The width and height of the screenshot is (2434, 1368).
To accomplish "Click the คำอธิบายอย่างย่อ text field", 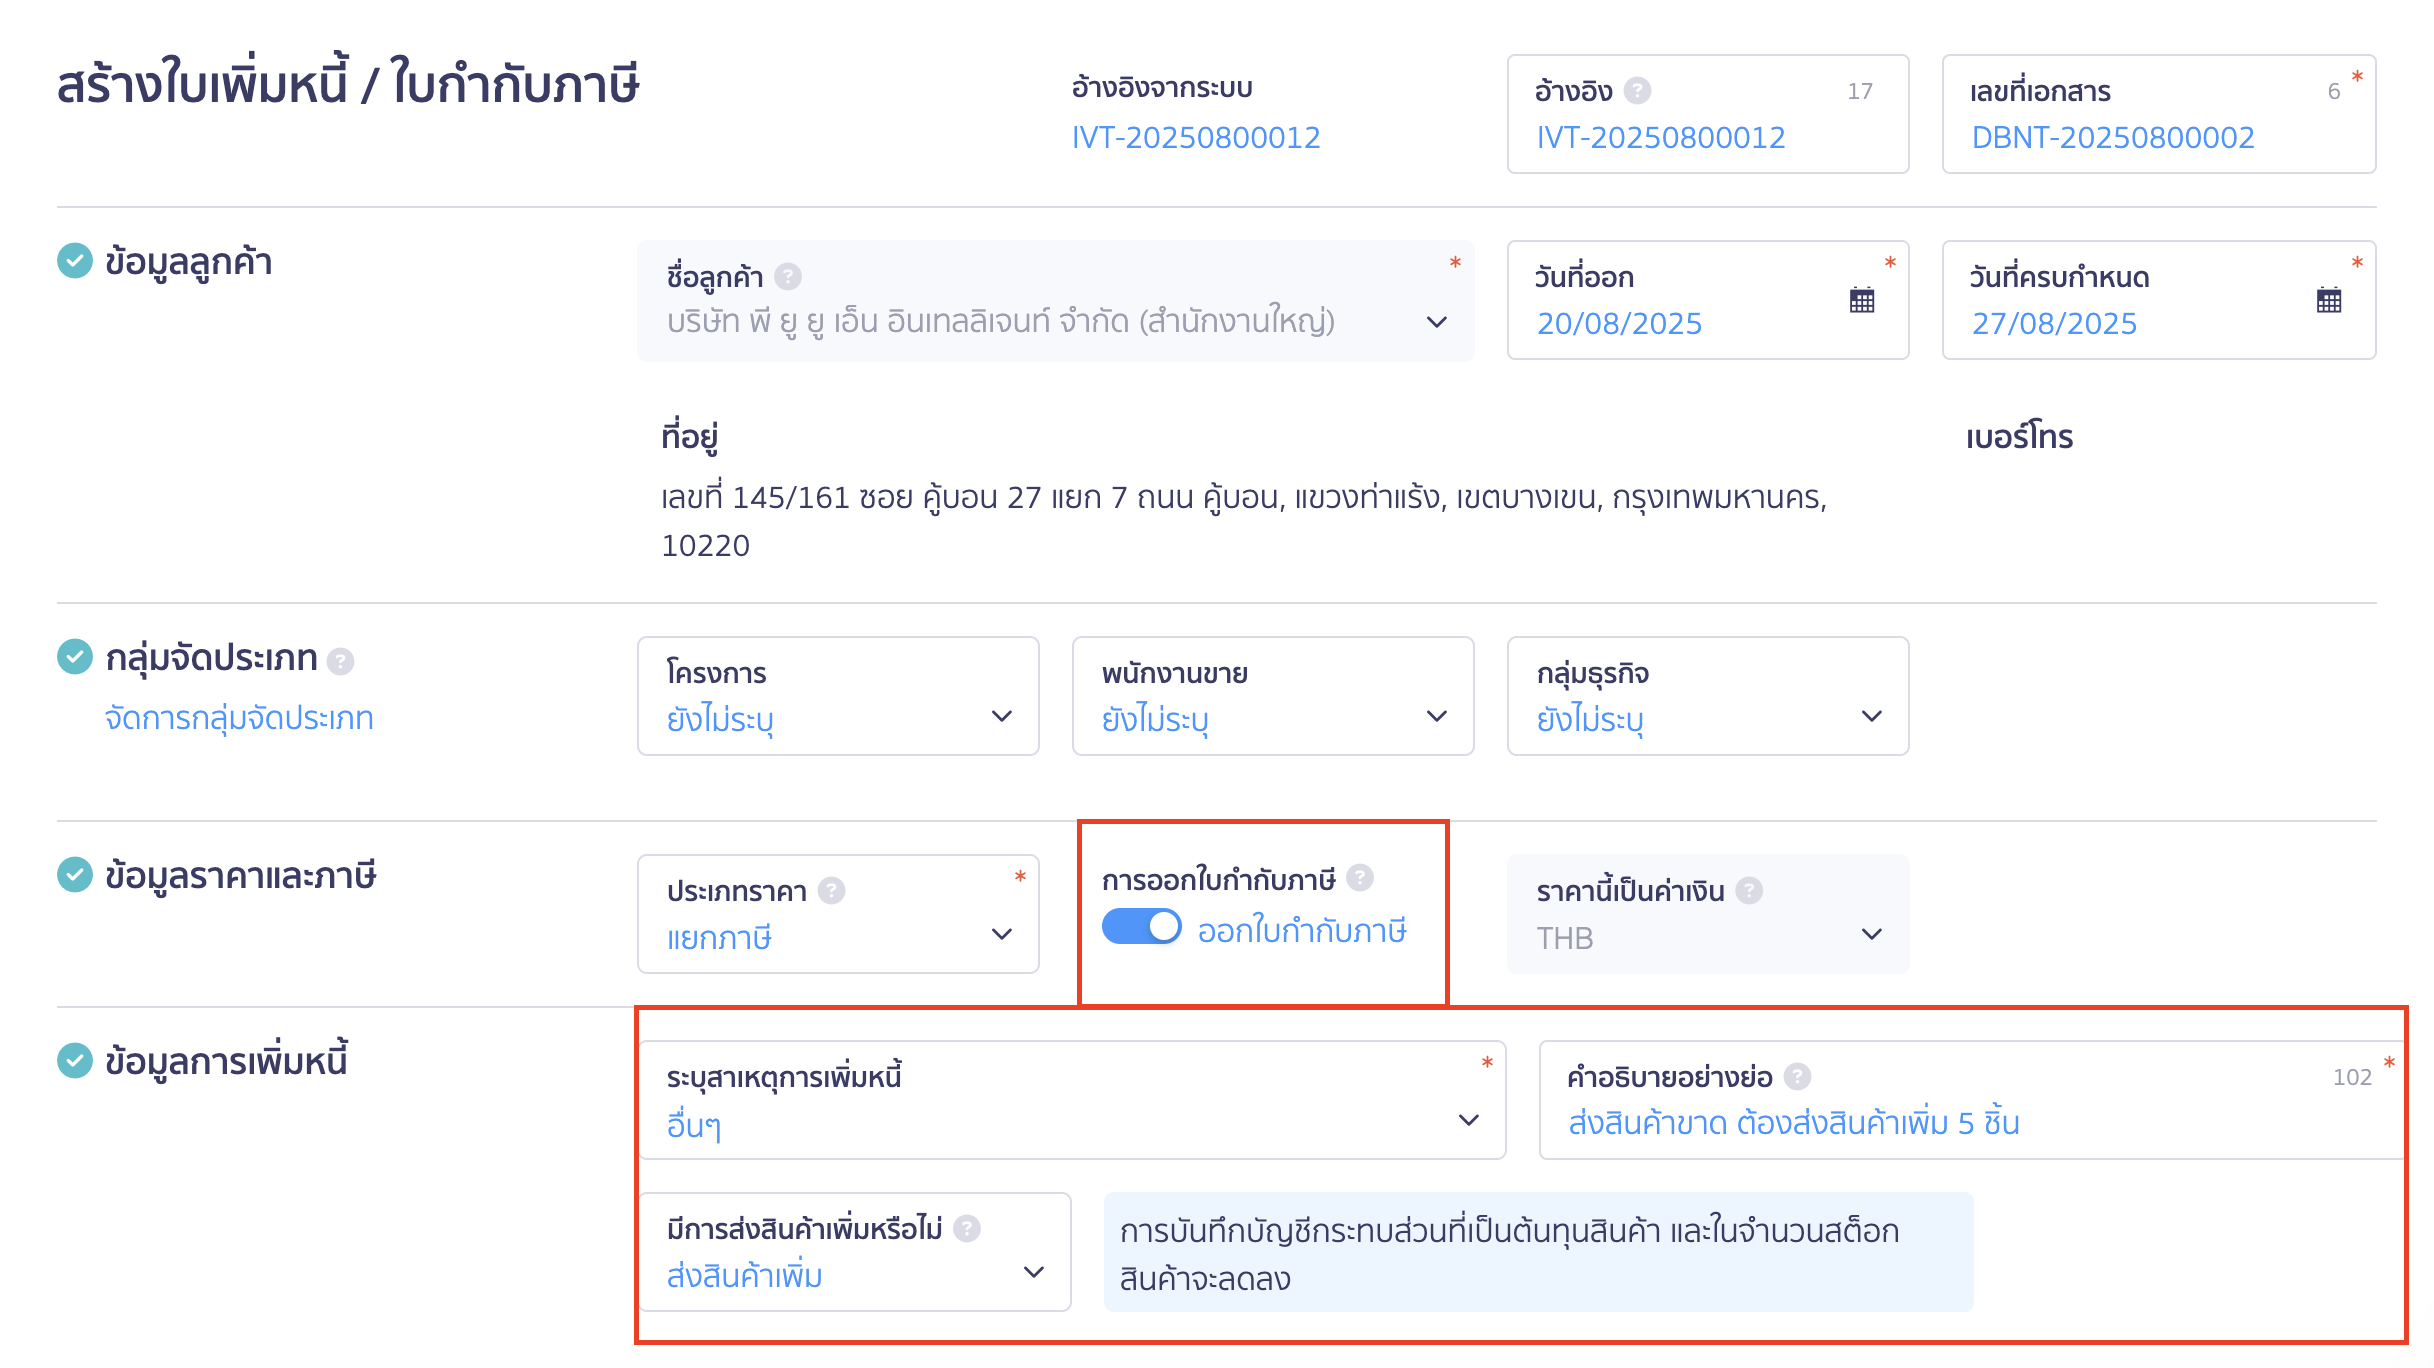I will [1972, 1100].
